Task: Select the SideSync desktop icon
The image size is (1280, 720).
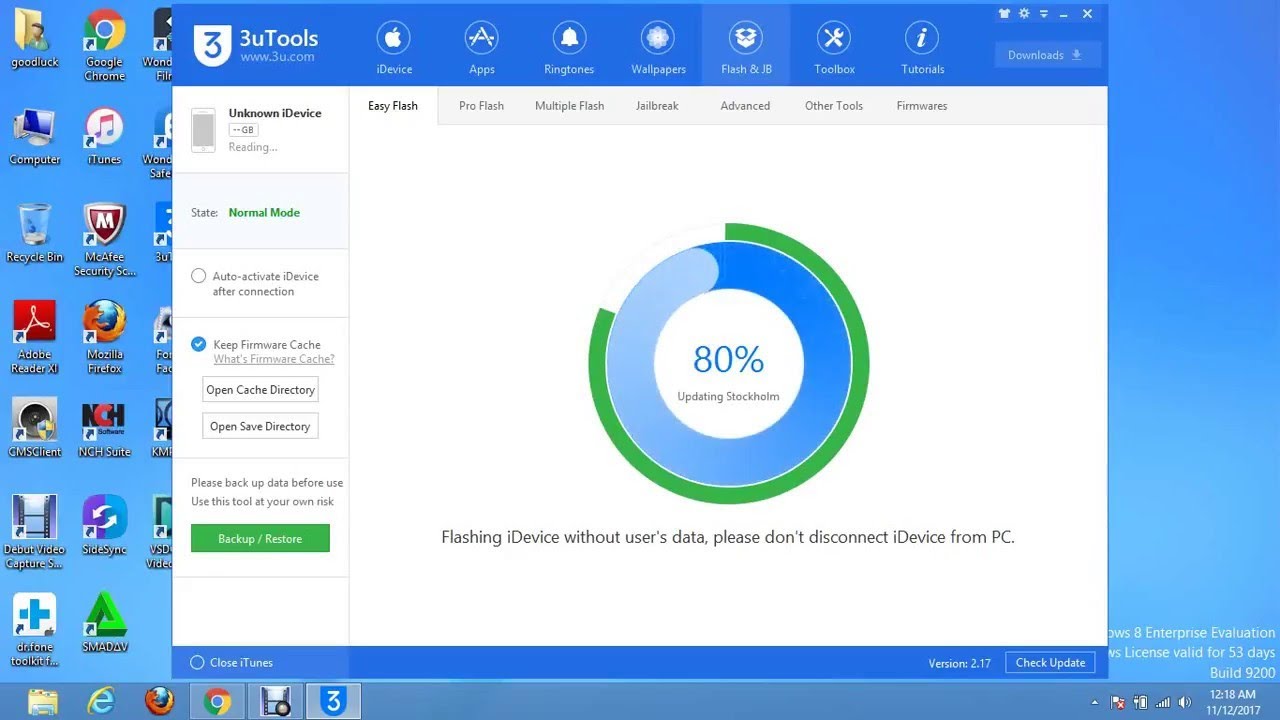Action: [104, 526]
